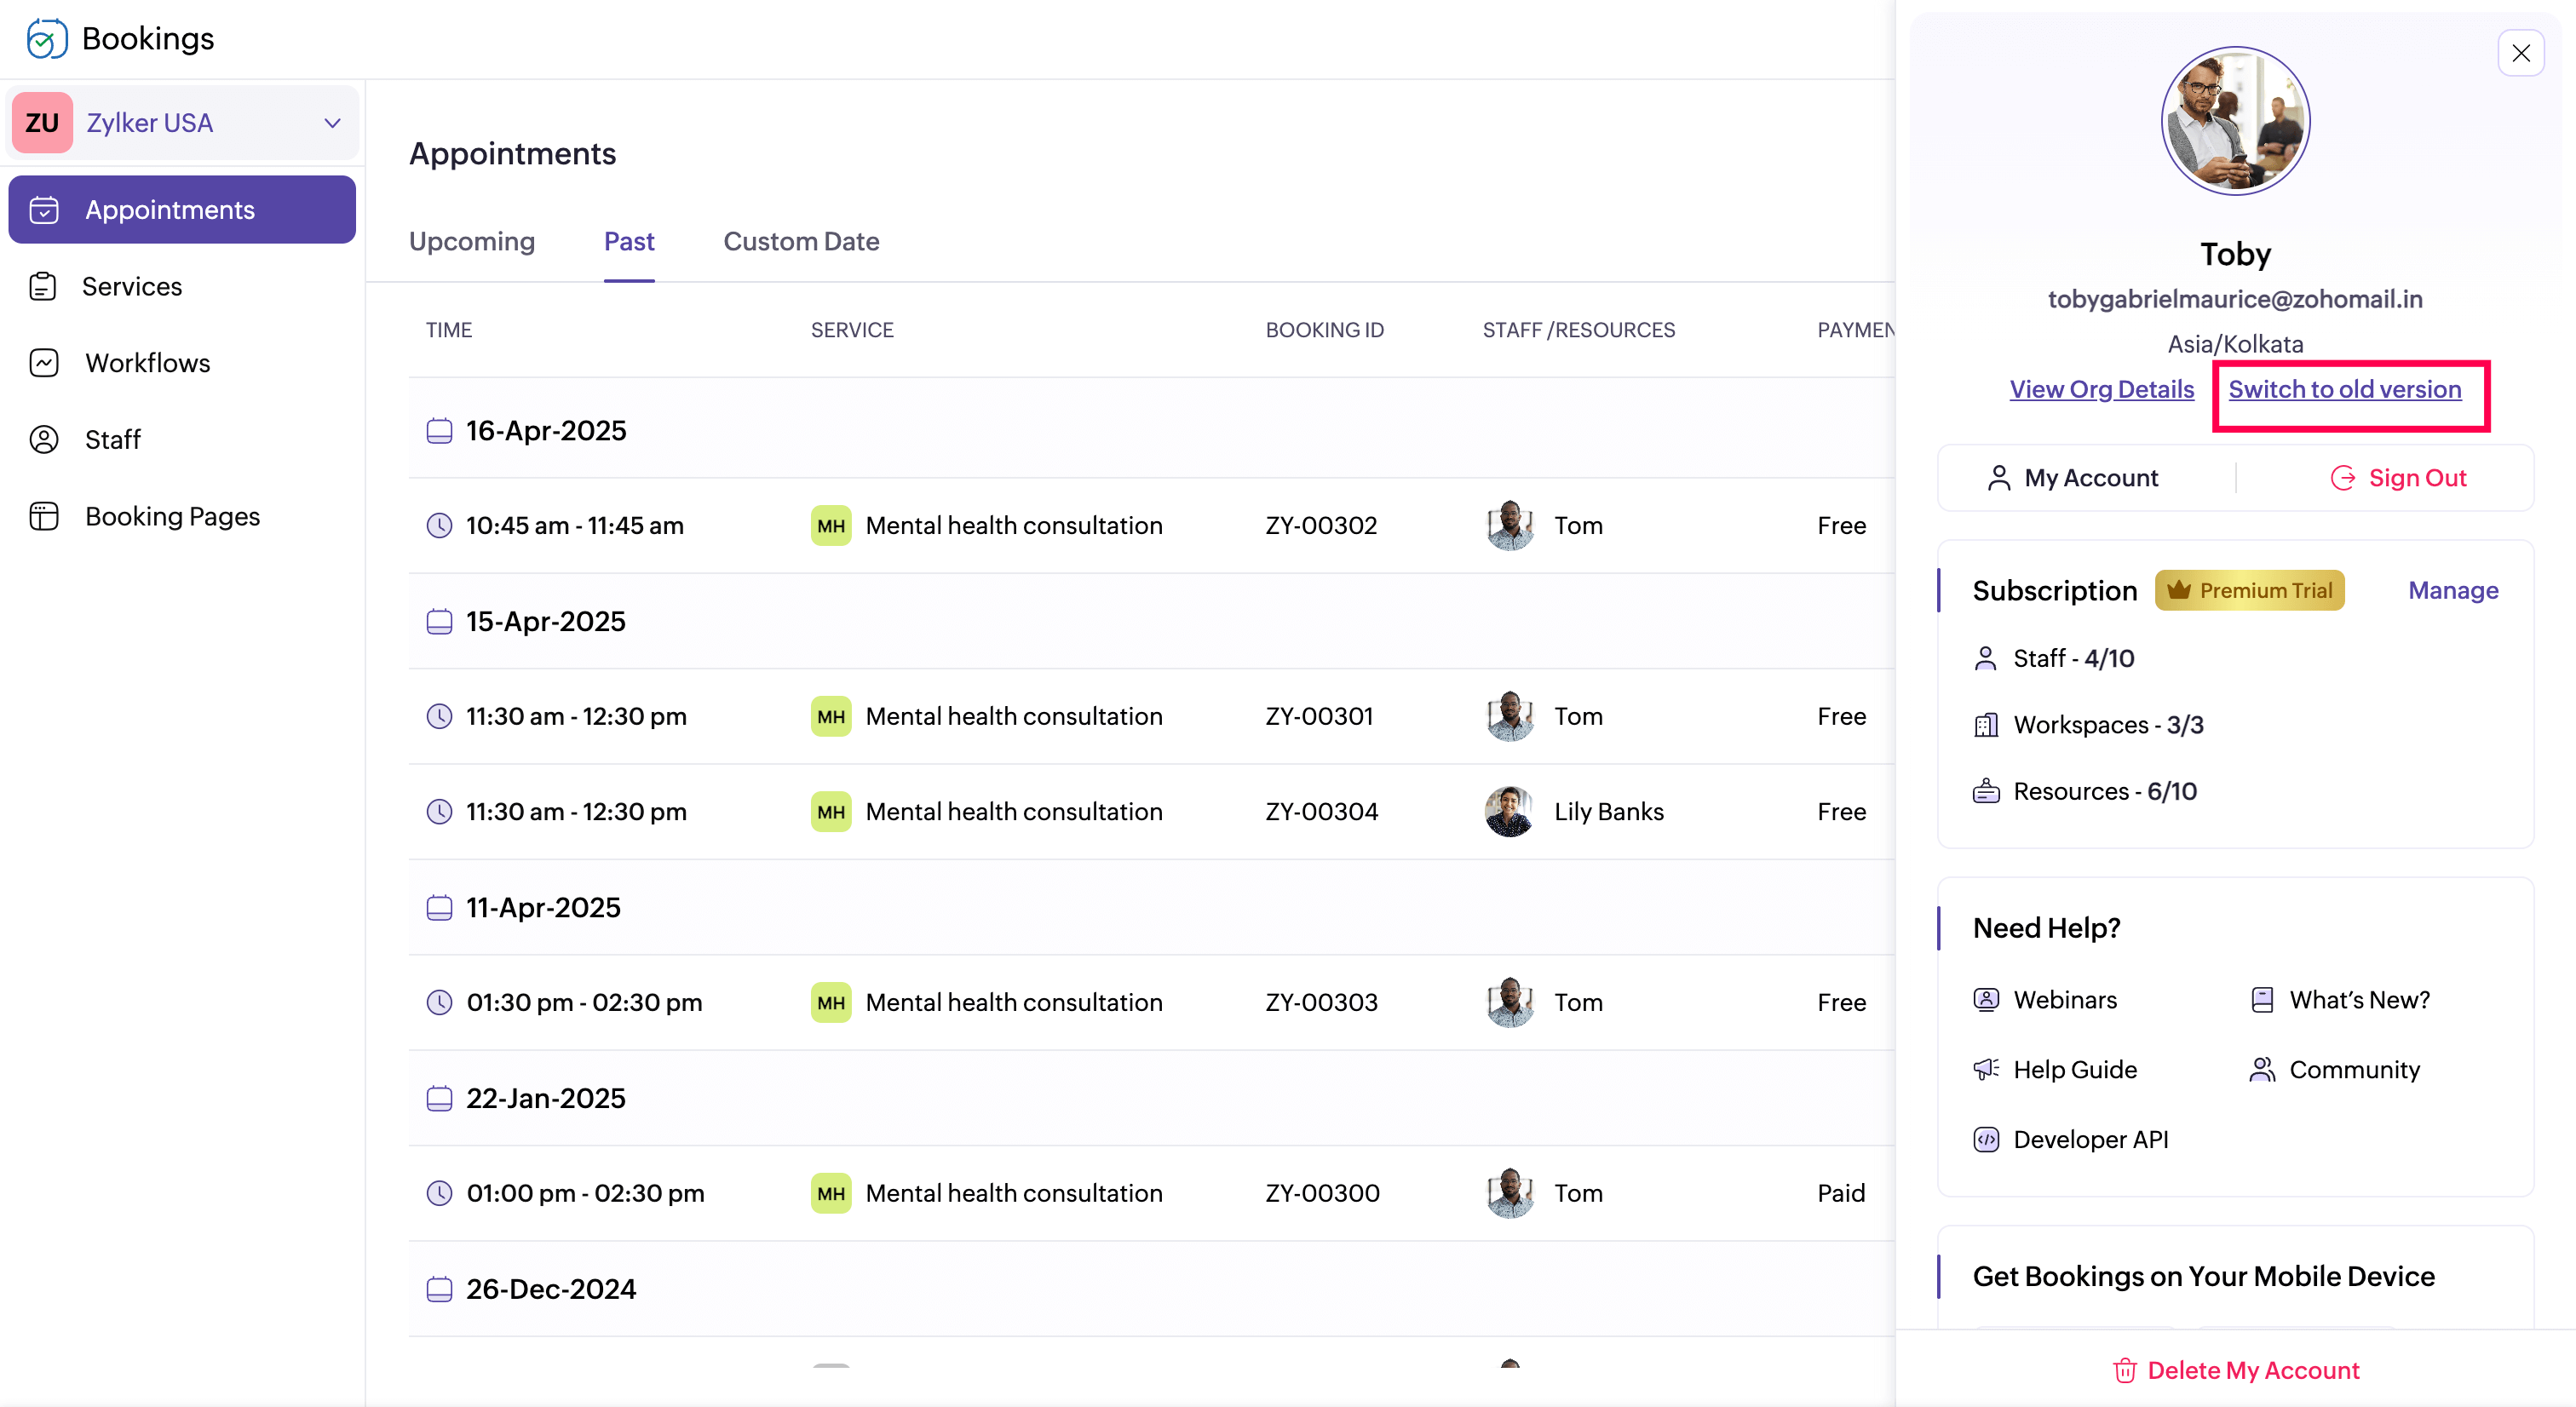Image resolution: width=2576 pixels, height=1407 pixels.
Task: Open the Community help link
Action: point(2353,1069)
